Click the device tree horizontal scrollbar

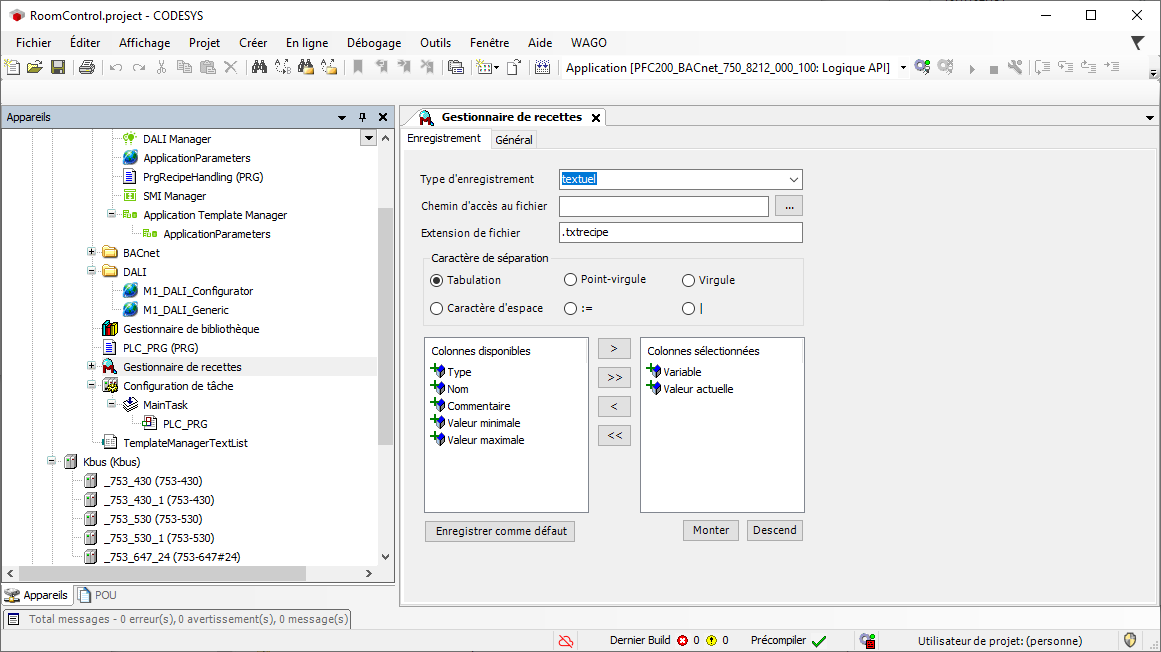click(162, 574)
